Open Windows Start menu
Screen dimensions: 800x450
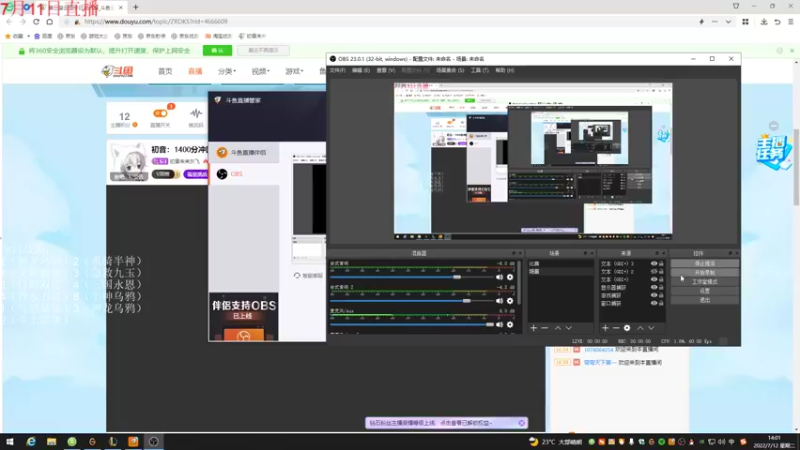click(x=10, y=441)
